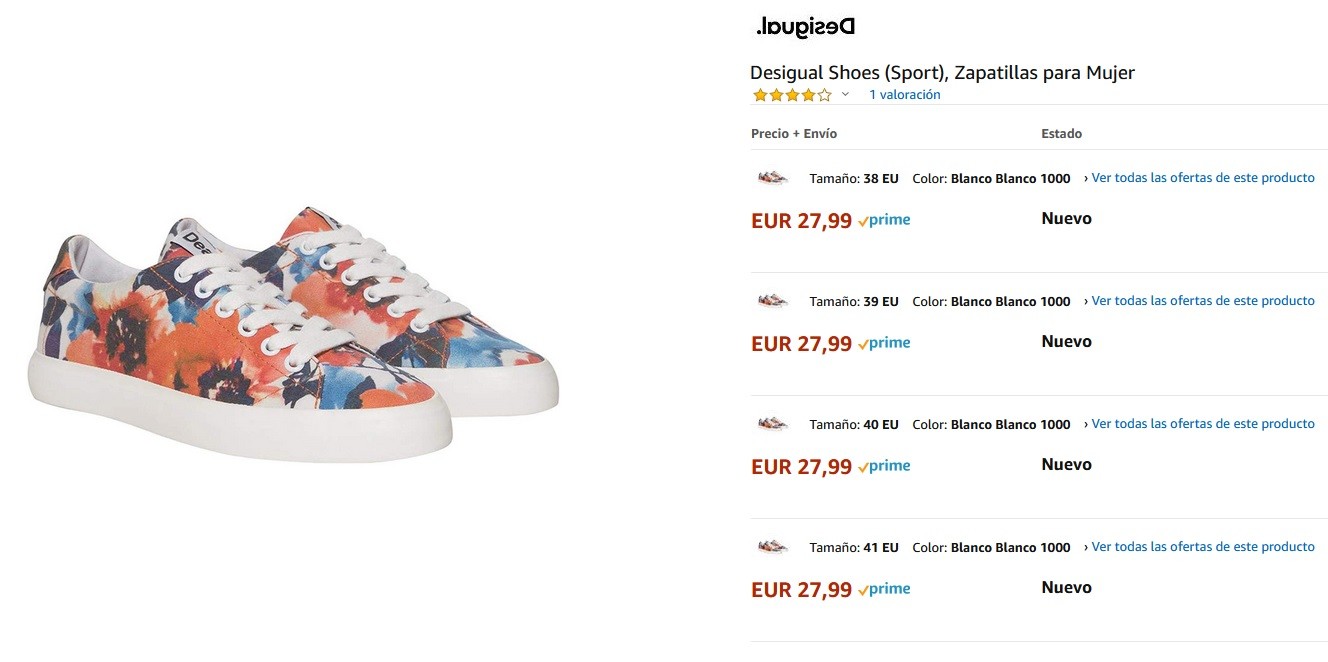Viewport: 1328px width, 662px height.
Task: Click the Prime badge on size 40 offer
Action: [884, 466]
